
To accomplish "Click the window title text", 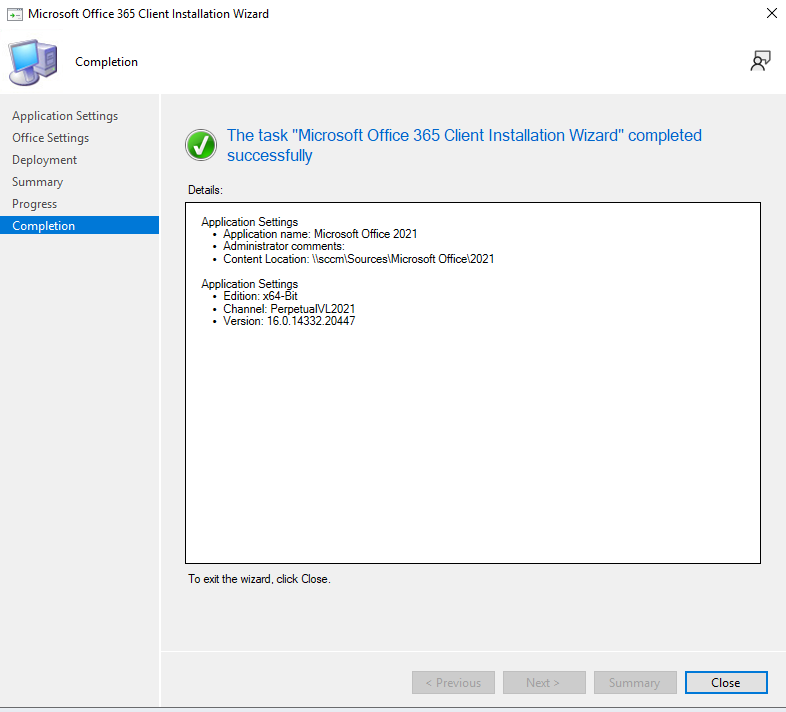I will tap(148, 14).
